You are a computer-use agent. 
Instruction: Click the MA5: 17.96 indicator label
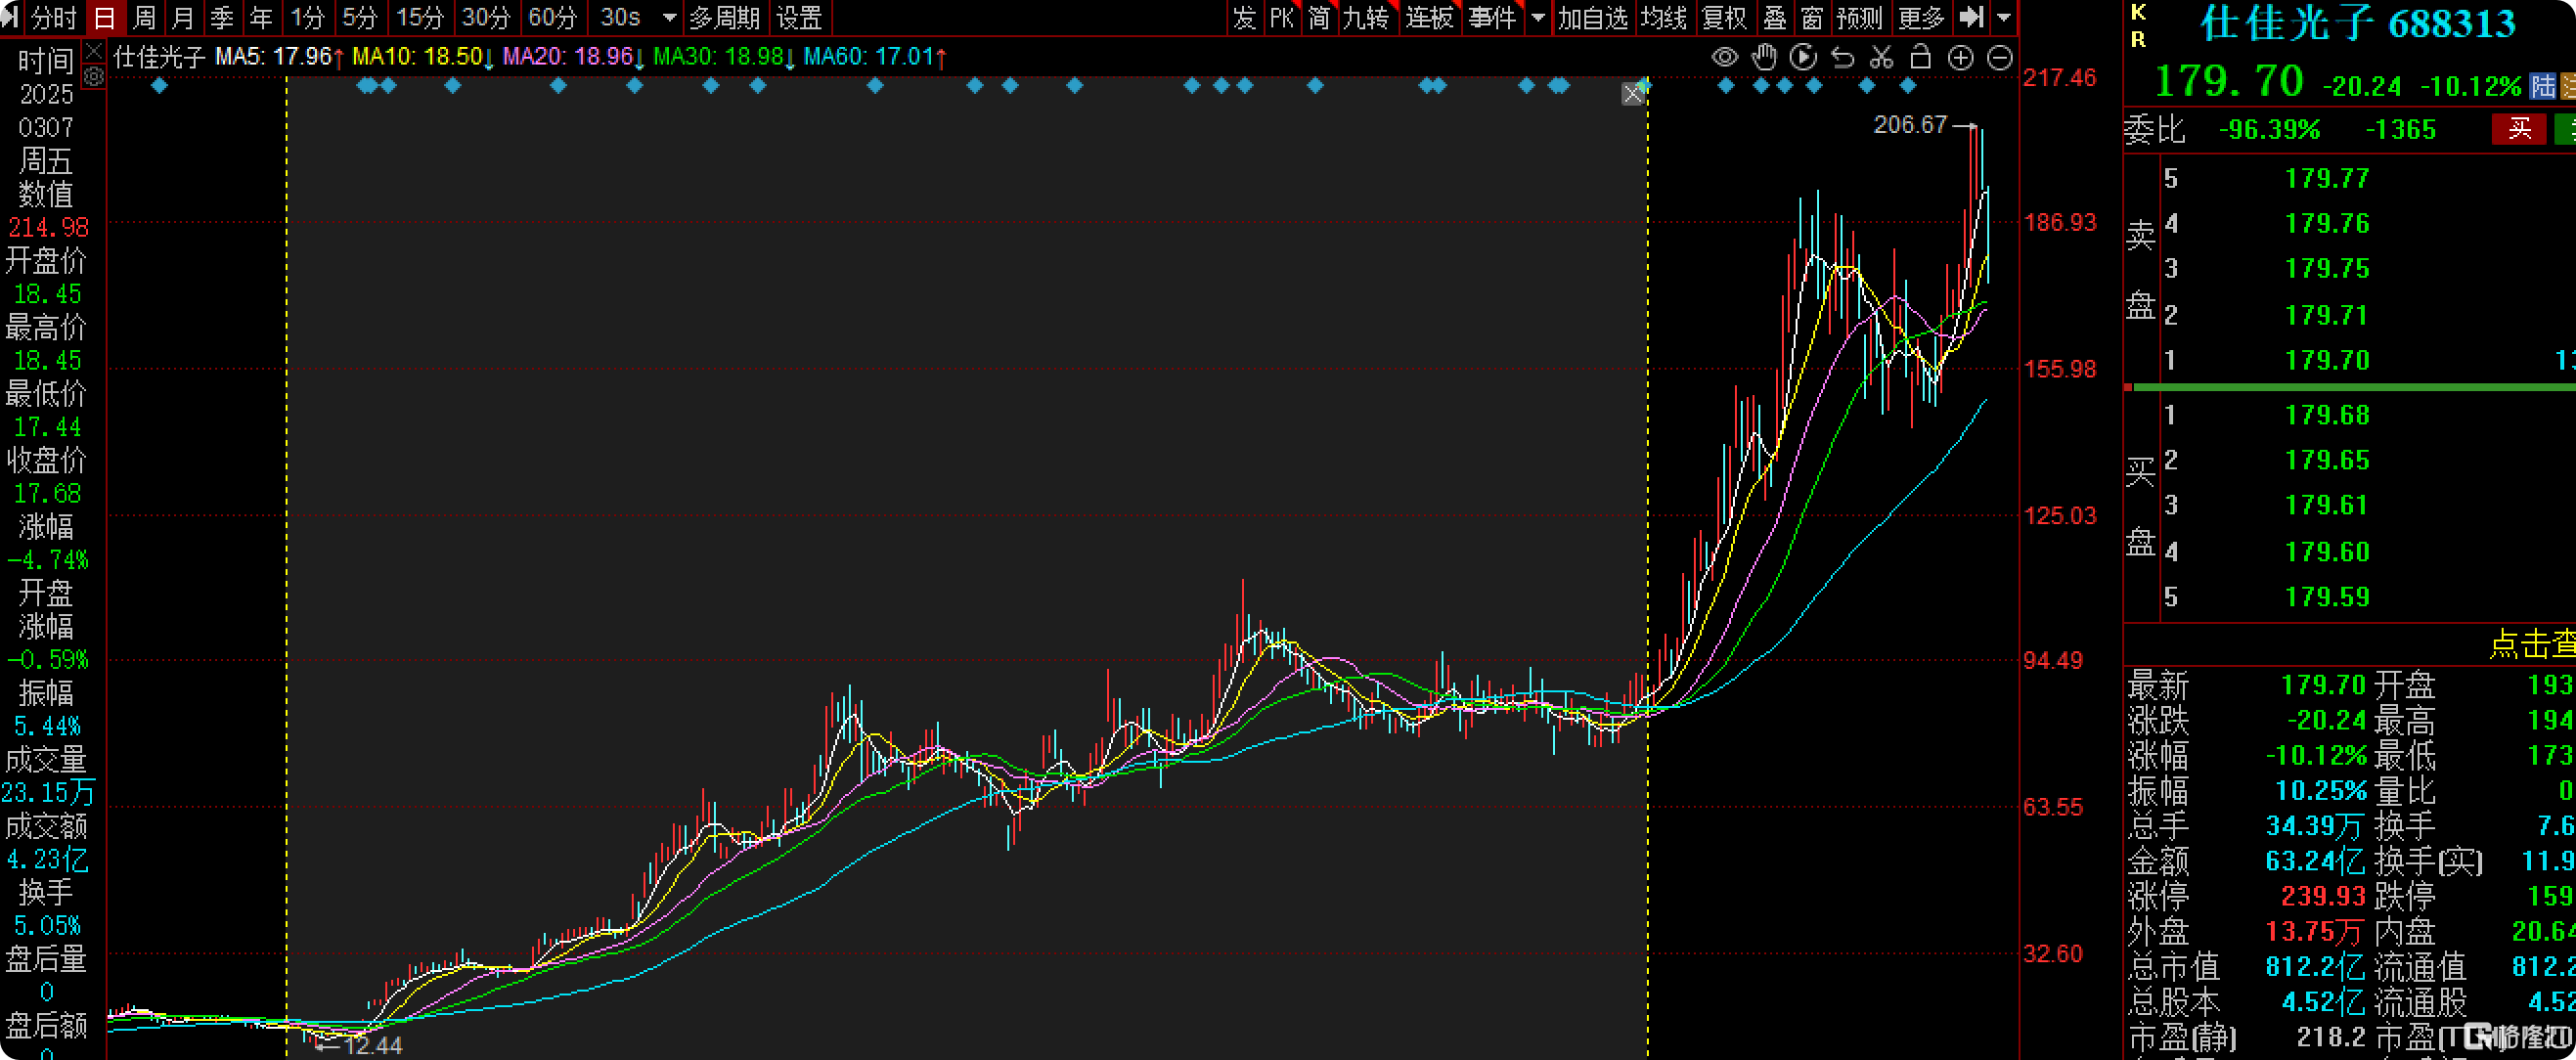click(x=279, y=57)
